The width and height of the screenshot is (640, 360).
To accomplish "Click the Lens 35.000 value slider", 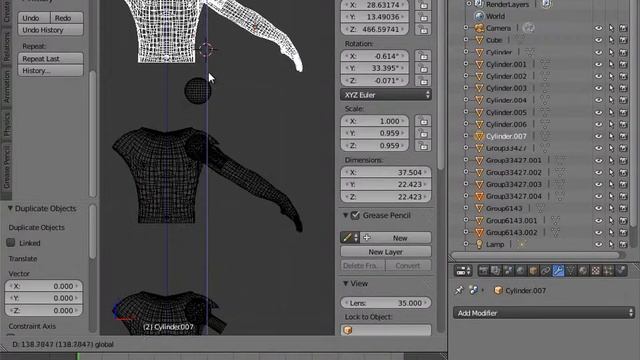I will pyautogui.click(x=386, y=303).
